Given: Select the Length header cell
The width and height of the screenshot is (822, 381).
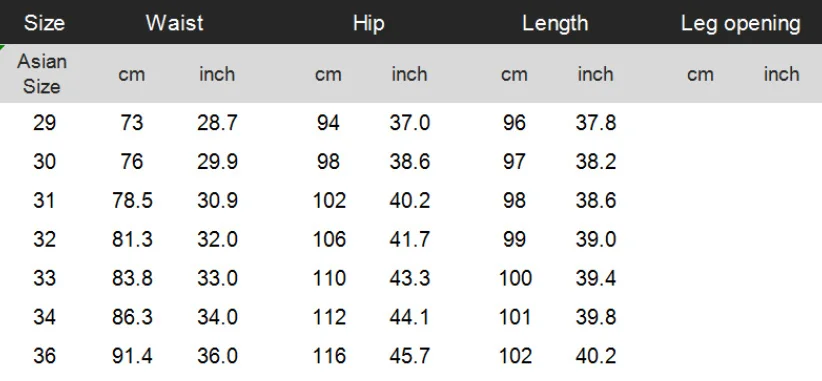Looking at the screenshot, I should pyautogui.click(x=555, y=23).
